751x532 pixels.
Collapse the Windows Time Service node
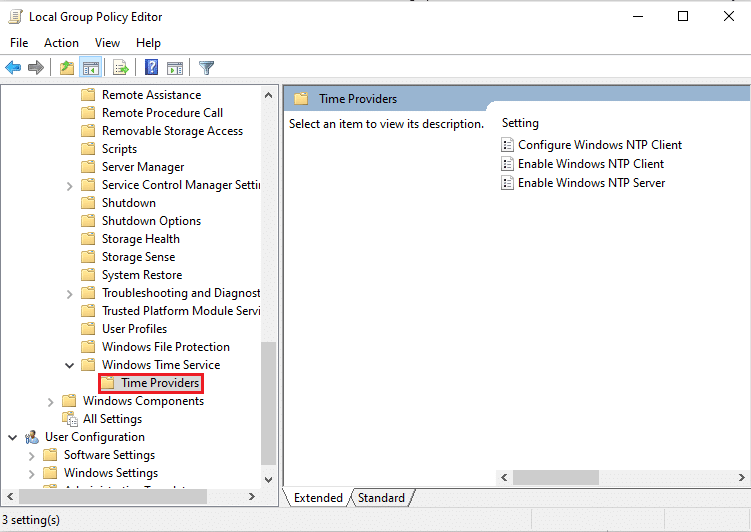[69, 365]
